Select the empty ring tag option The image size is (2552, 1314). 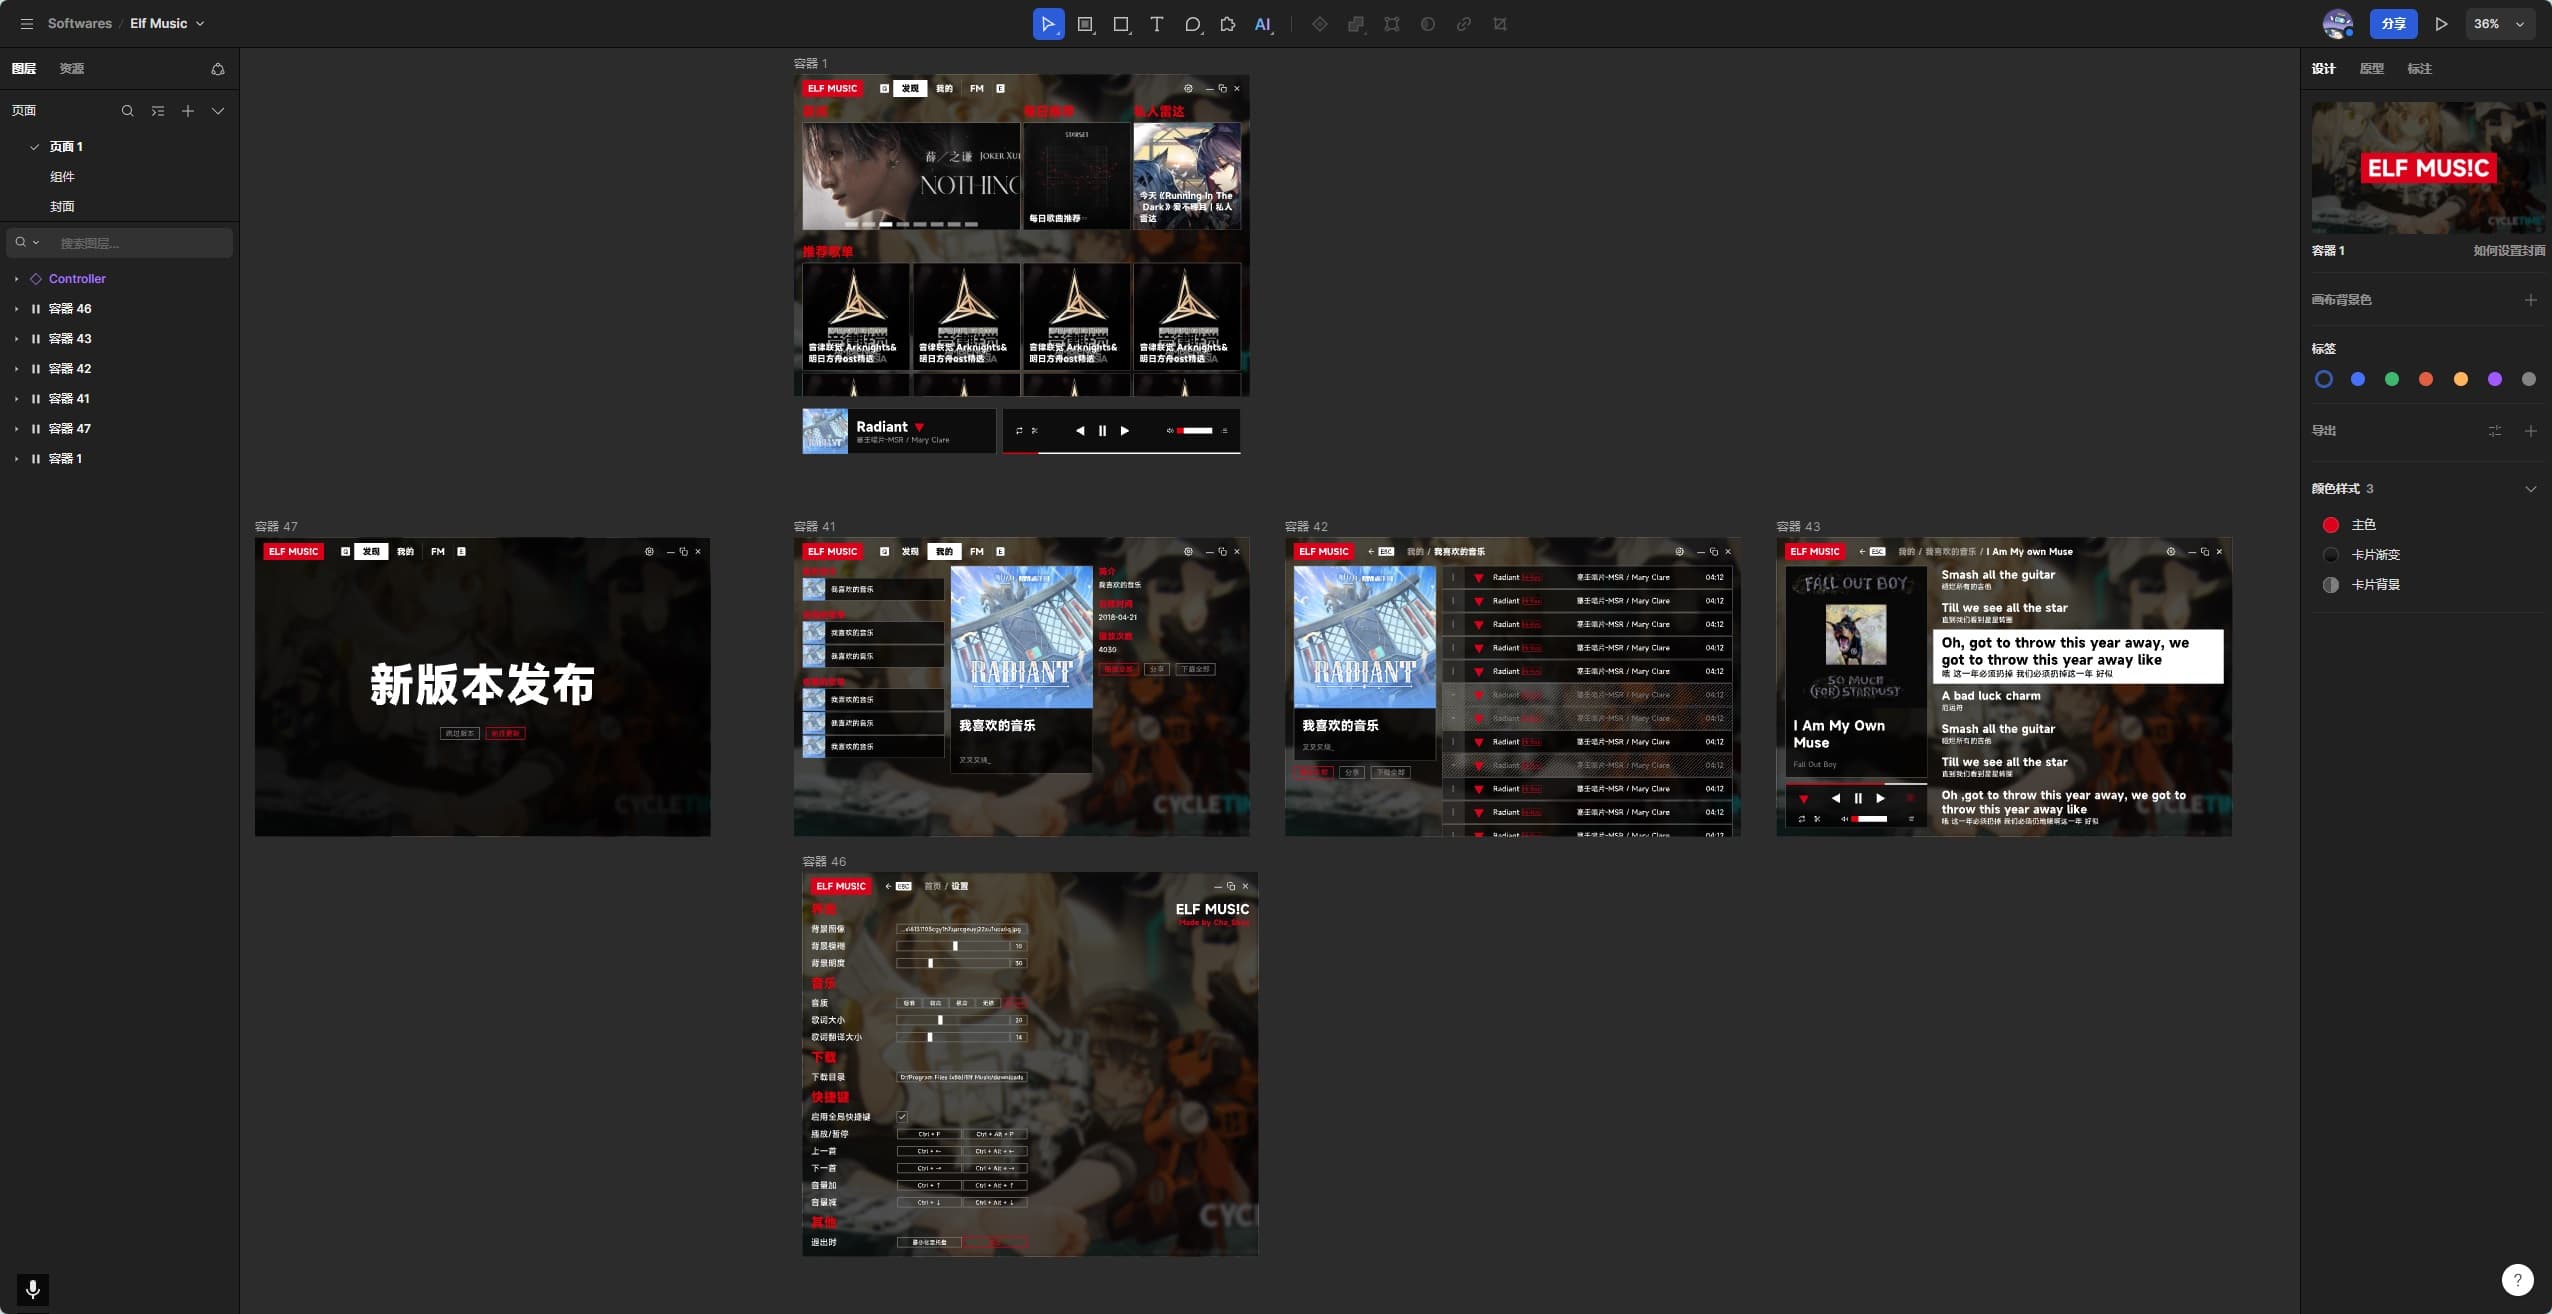point(2323,379)
